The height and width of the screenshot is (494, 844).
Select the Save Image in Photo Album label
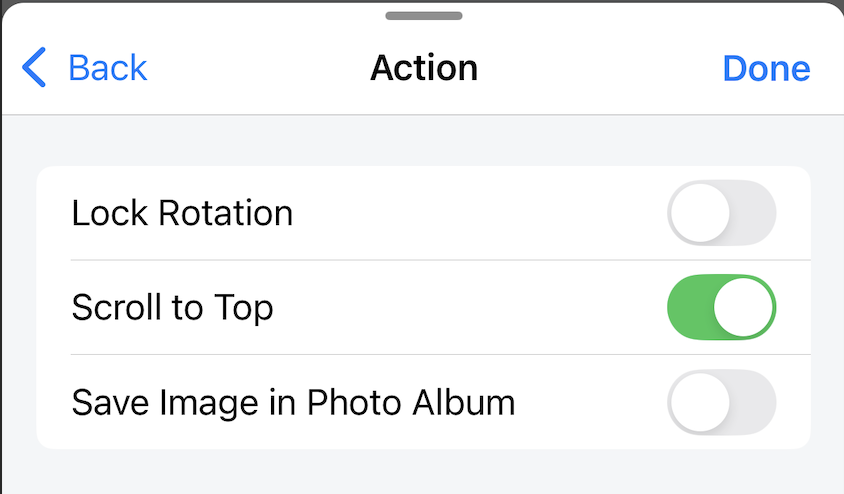point(293,402)
